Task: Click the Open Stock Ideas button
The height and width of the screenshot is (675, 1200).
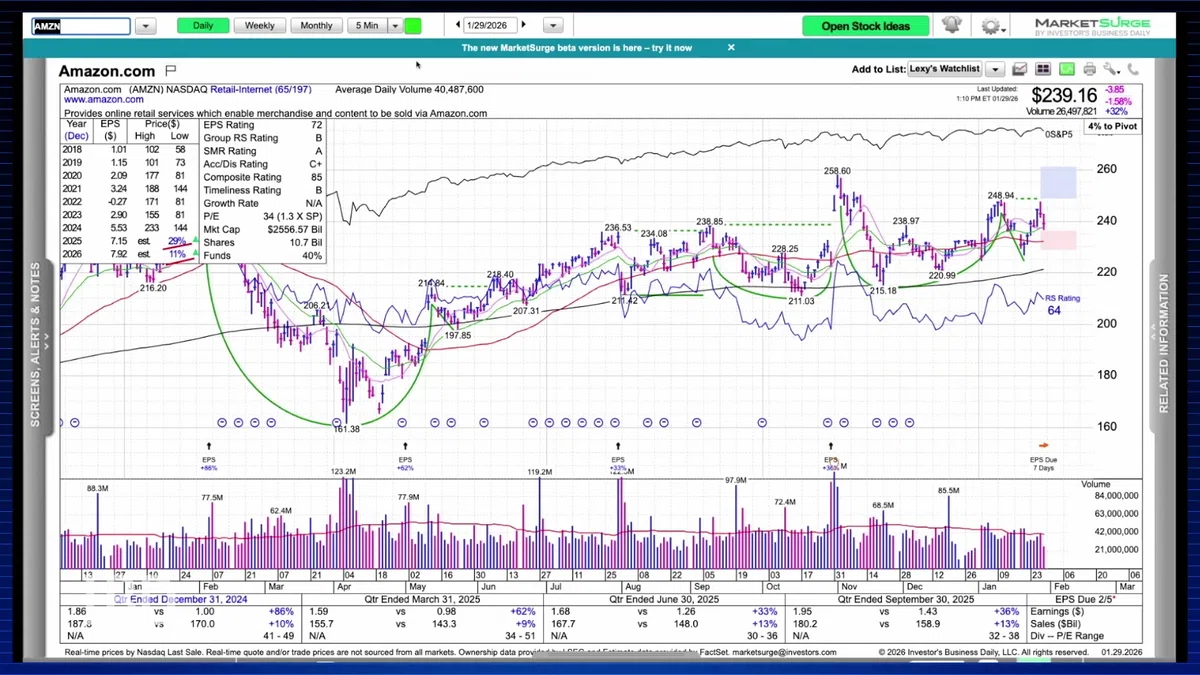Action: (866, 26)
